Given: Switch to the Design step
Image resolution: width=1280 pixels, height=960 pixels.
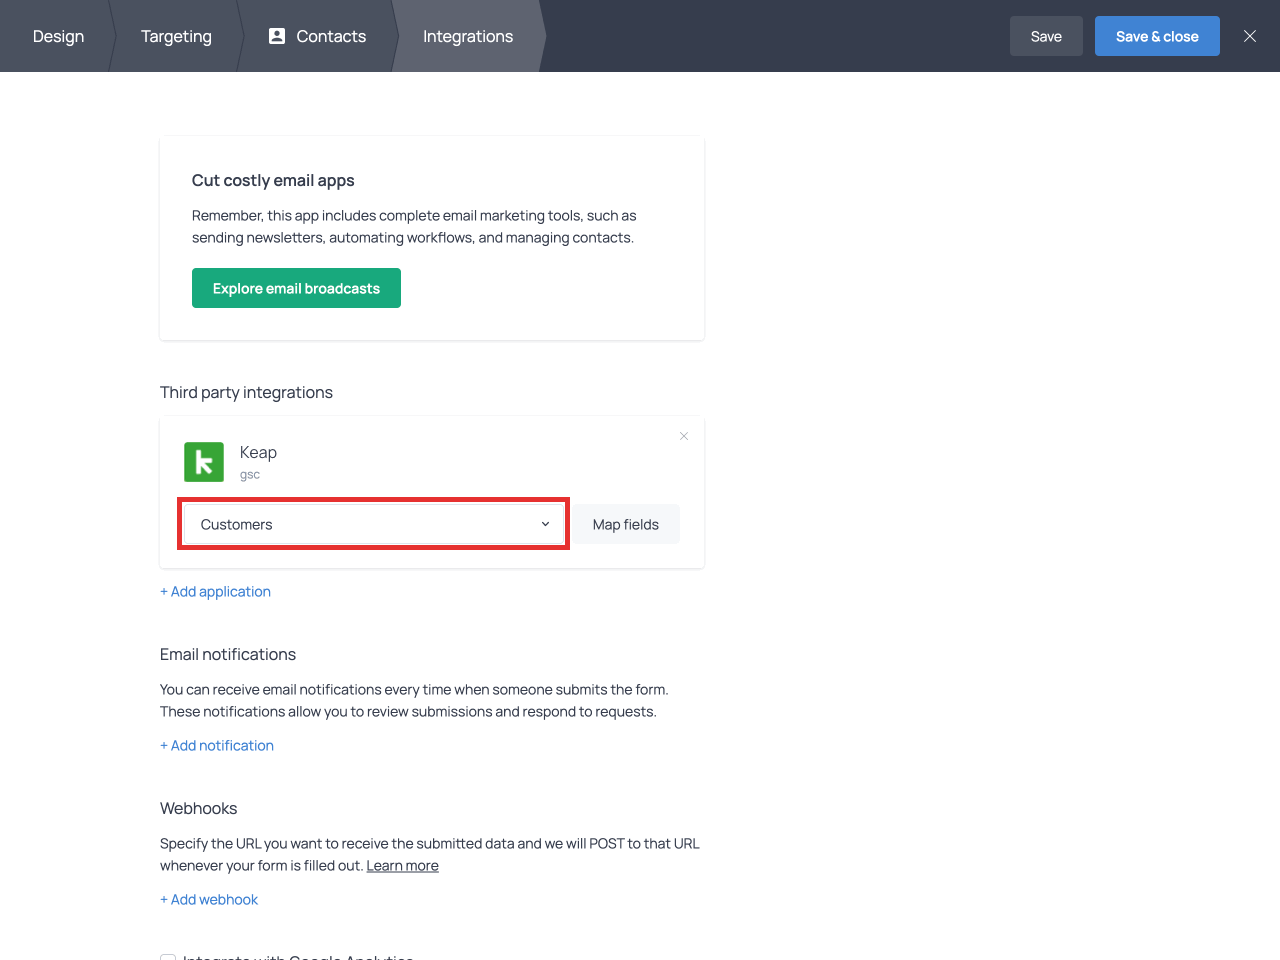Looking at the screenshot, I should pos(58,36).
